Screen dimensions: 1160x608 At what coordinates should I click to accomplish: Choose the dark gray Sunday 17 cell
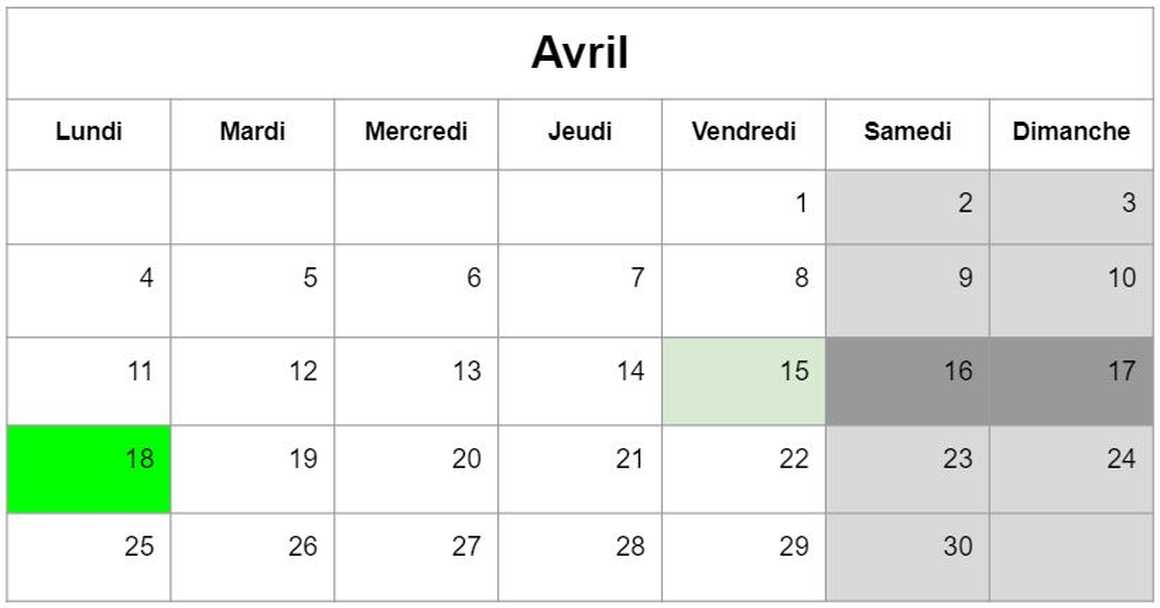tap(1071, 382)
